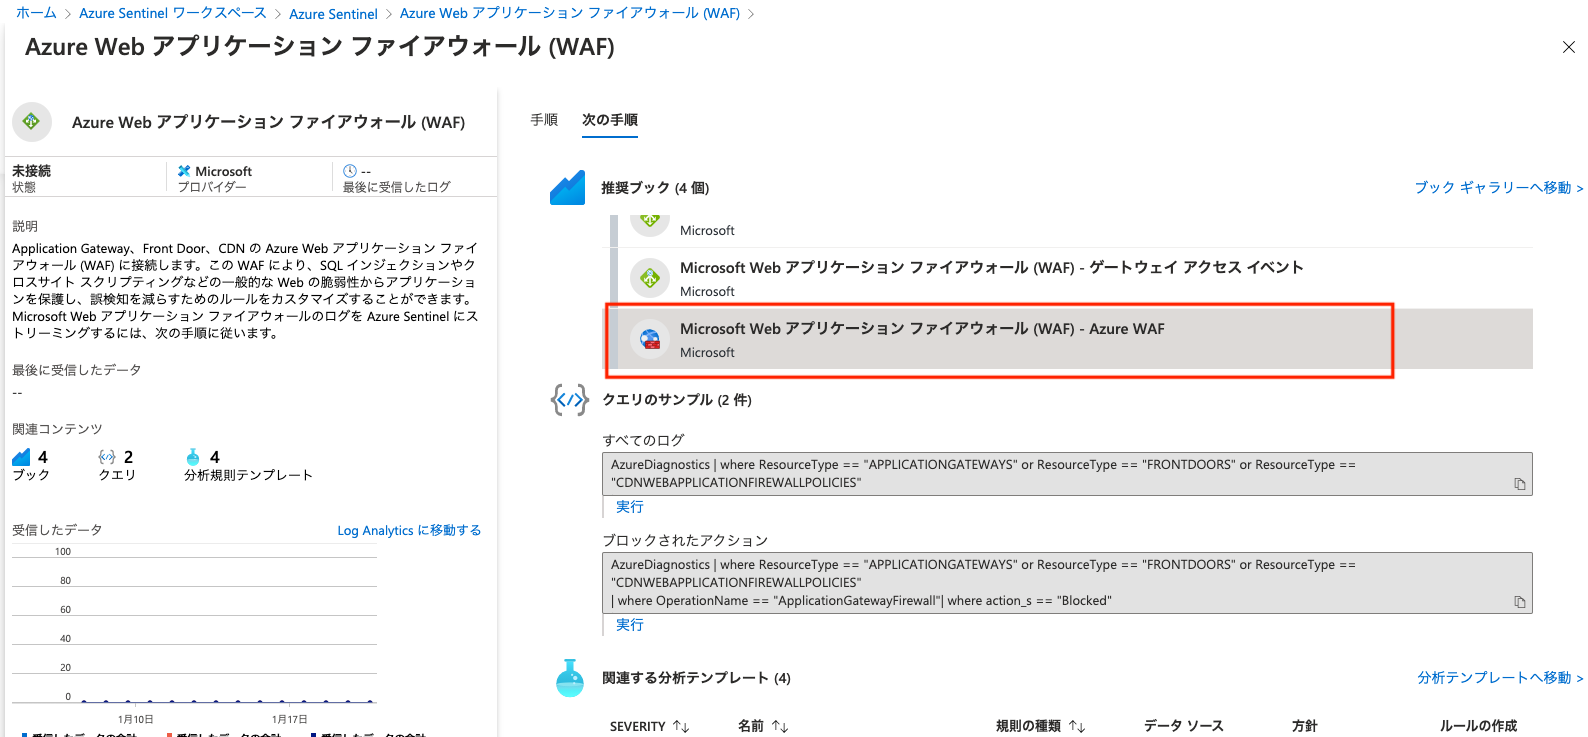1588x737 pixels.
Task: Click the ルールの作成 column header
Action: tap(1478, 726)
